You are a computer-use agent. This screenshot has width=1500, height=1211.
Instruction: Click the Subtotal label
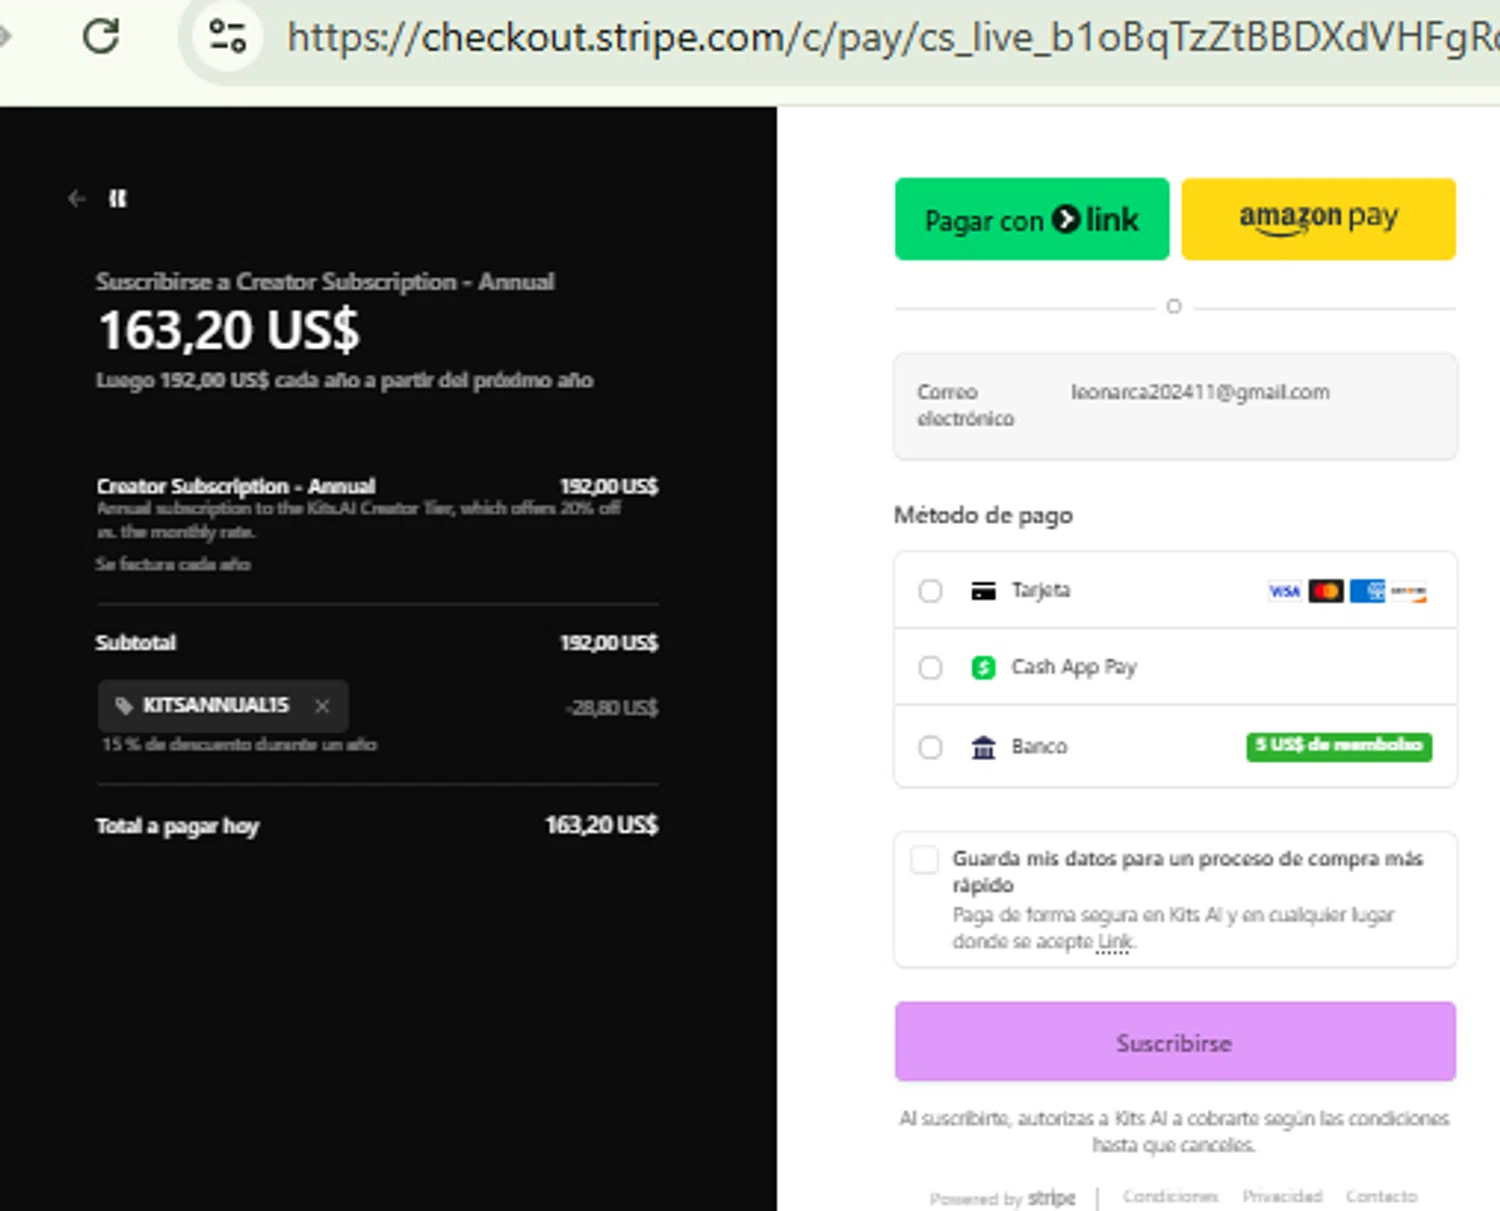point(136,642)
